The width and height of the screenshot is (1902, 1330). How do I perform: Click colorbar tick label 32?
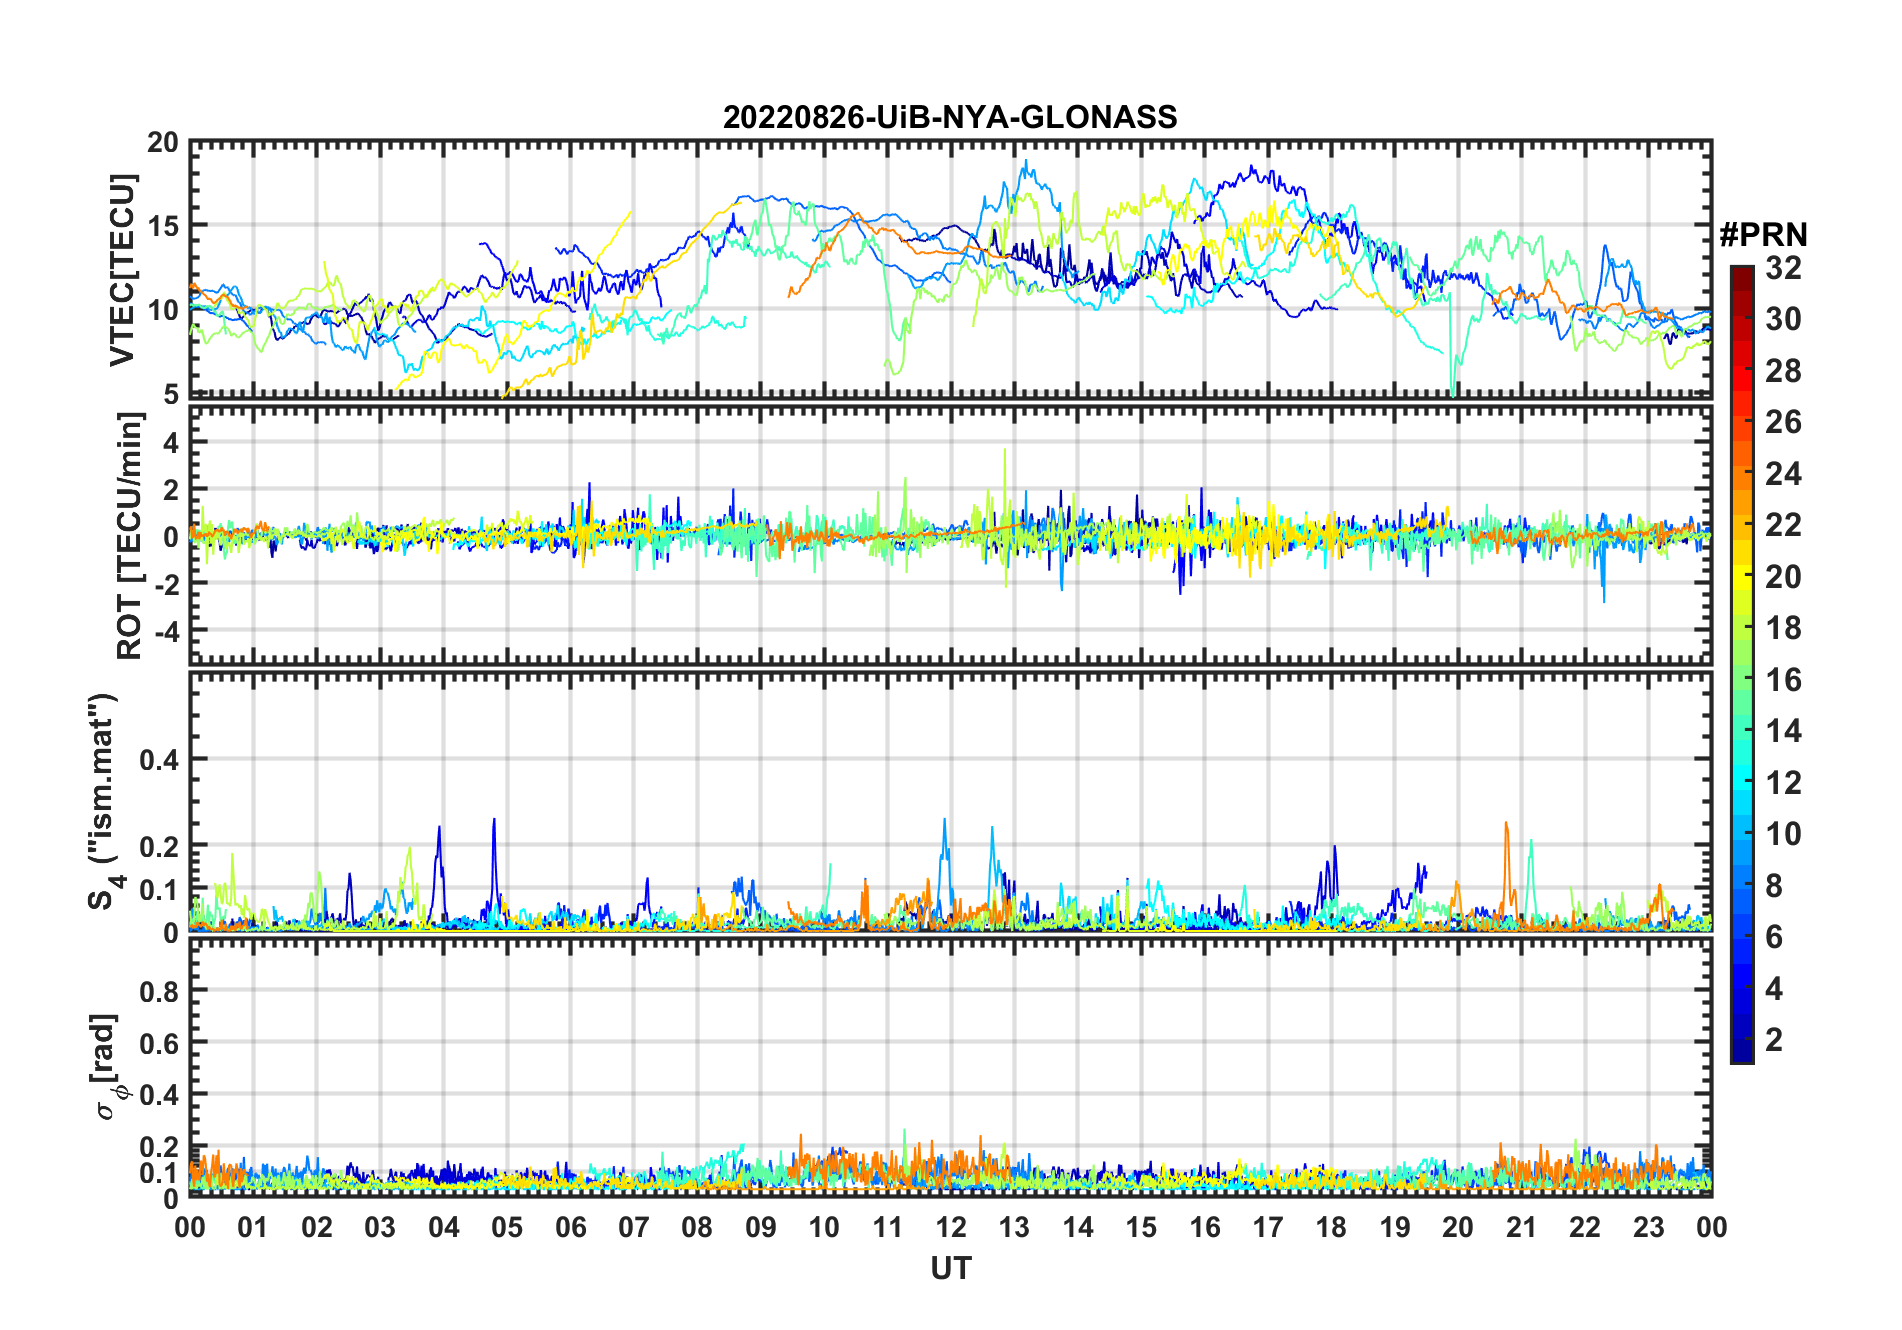click(1783, 268)
